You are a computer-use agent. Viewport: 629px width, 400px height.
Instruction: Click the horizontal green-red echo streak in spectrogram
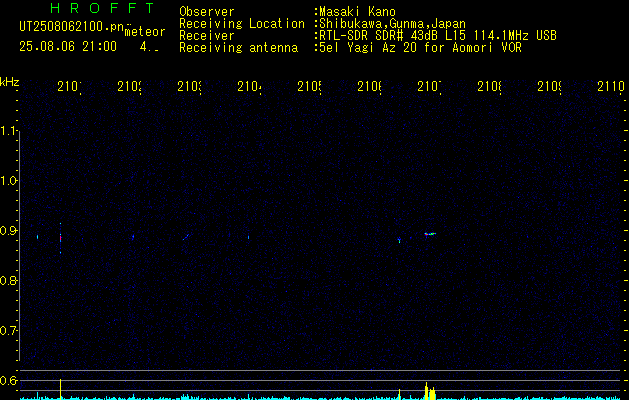tap(430, 234)
